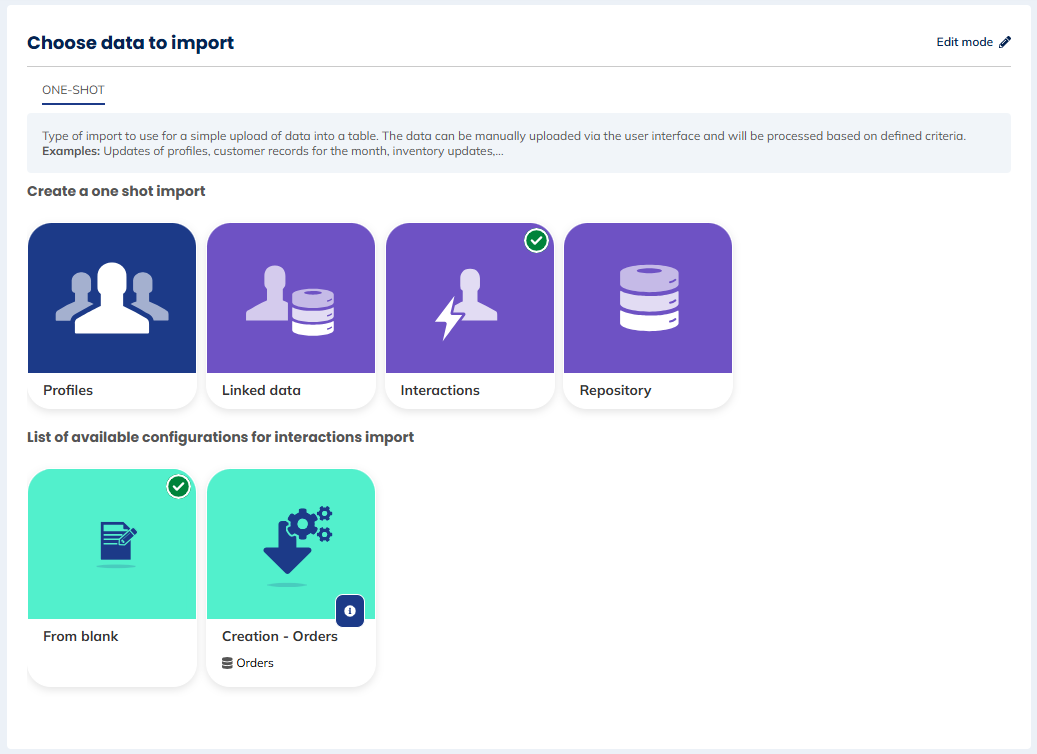The image size is (1037, 754).
Task: Click the Interactions card label
Action: [440, 390]
